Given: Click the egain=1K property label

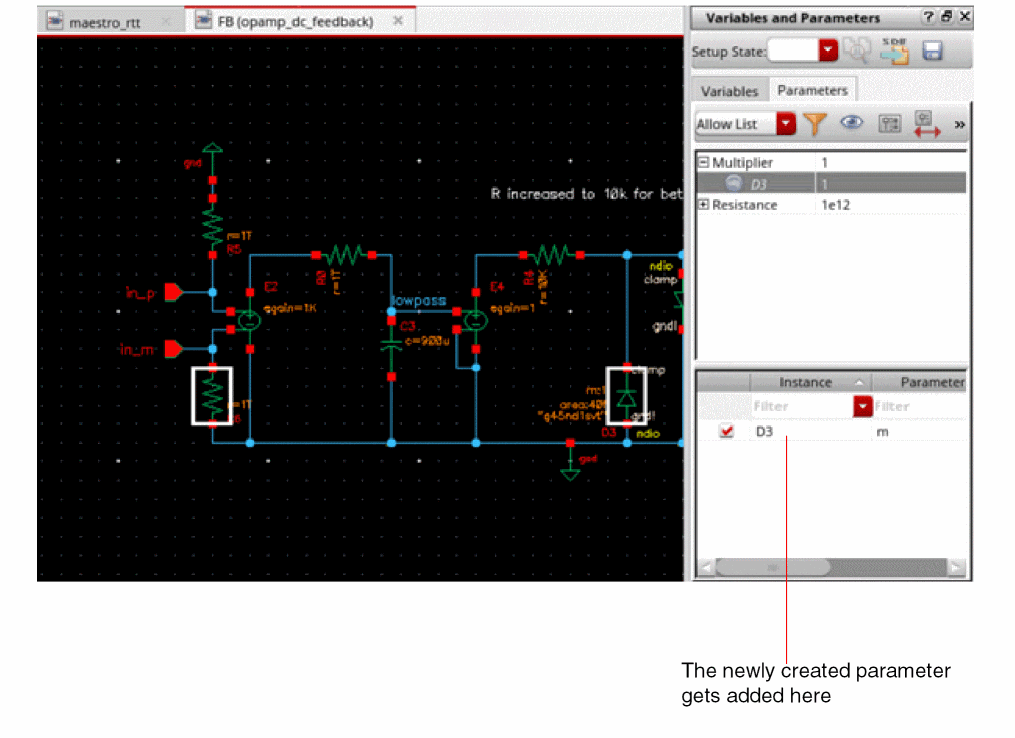Looking at the screenshot, I should 290,308.
